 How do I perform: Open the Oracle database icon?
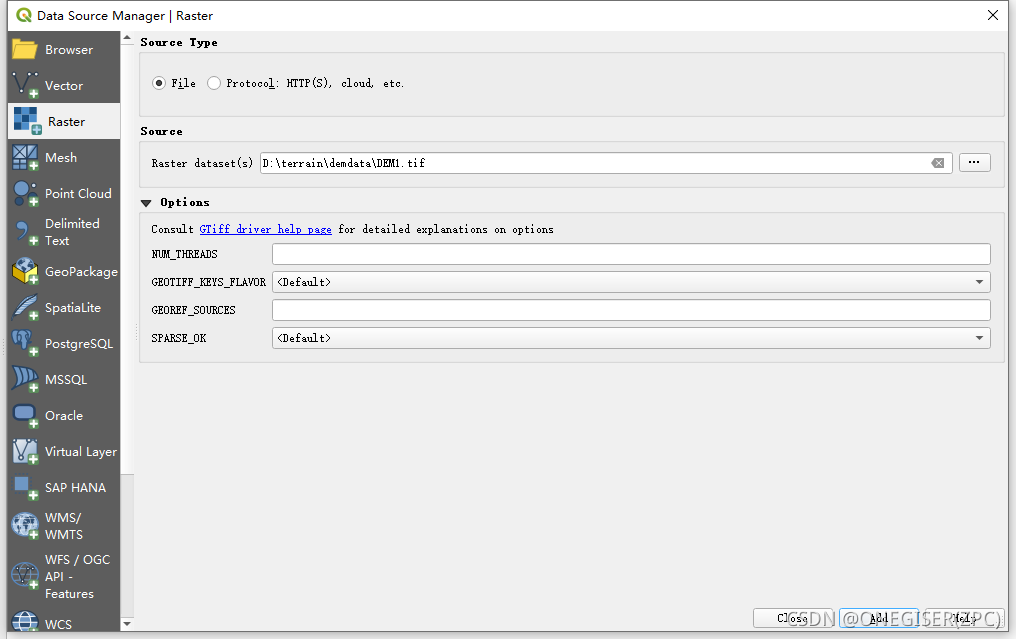click(x=25, y=415)
